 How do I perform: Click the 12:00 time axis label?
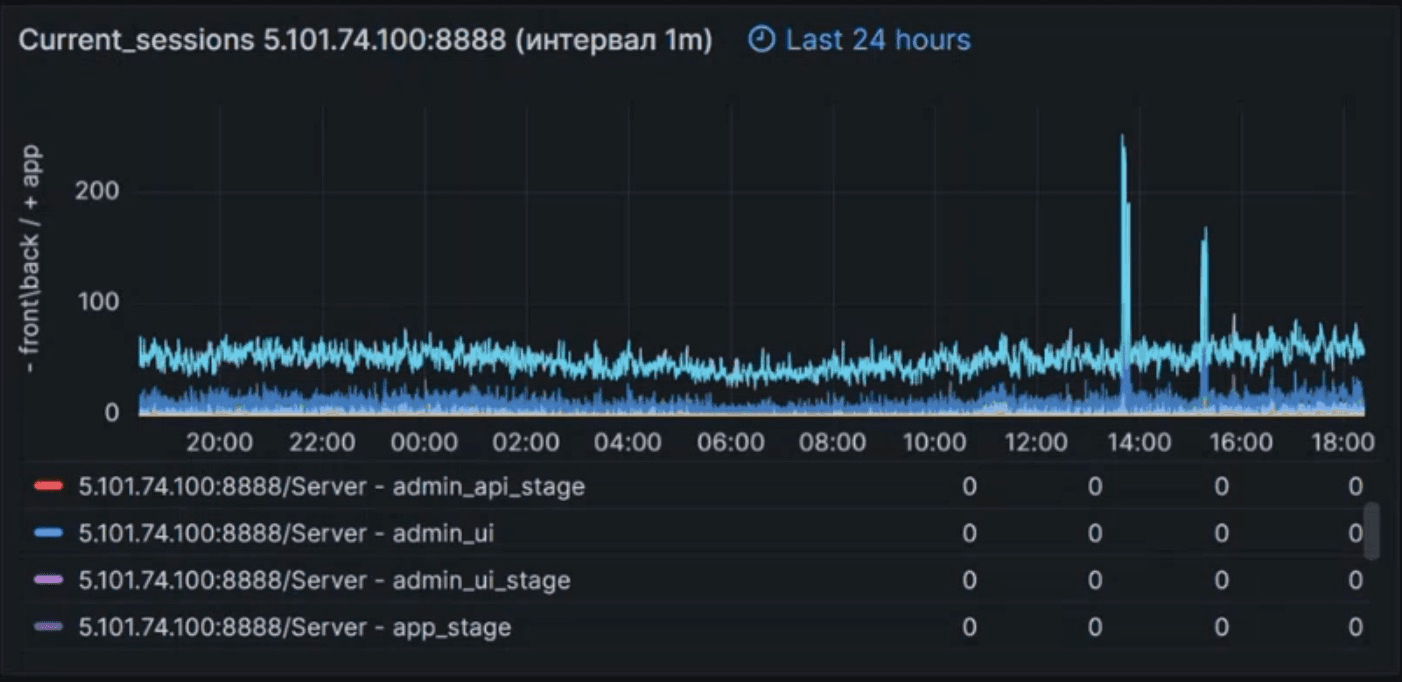point(1039,442)
